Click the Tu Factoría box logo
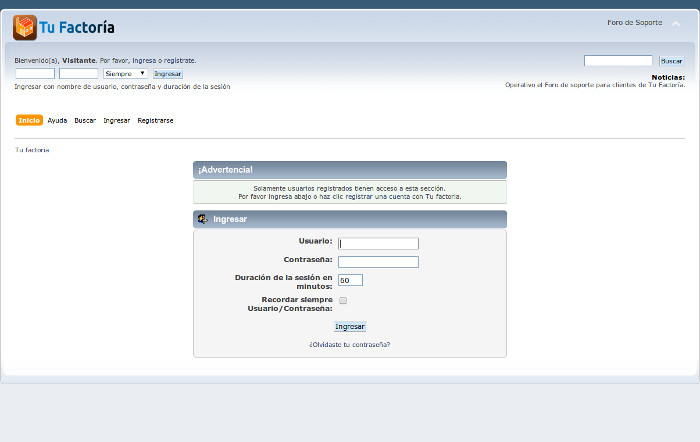 (25, 27)
